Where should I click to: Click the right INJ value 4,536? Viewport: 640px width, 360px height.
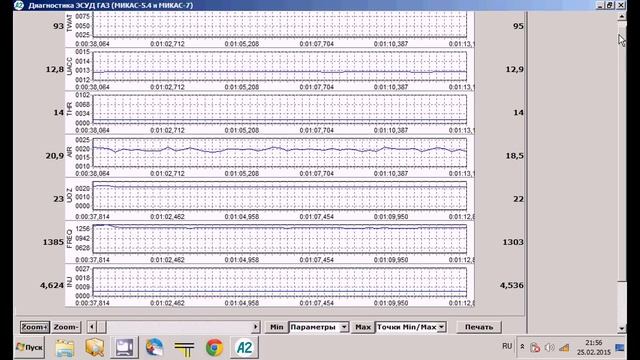512,285
